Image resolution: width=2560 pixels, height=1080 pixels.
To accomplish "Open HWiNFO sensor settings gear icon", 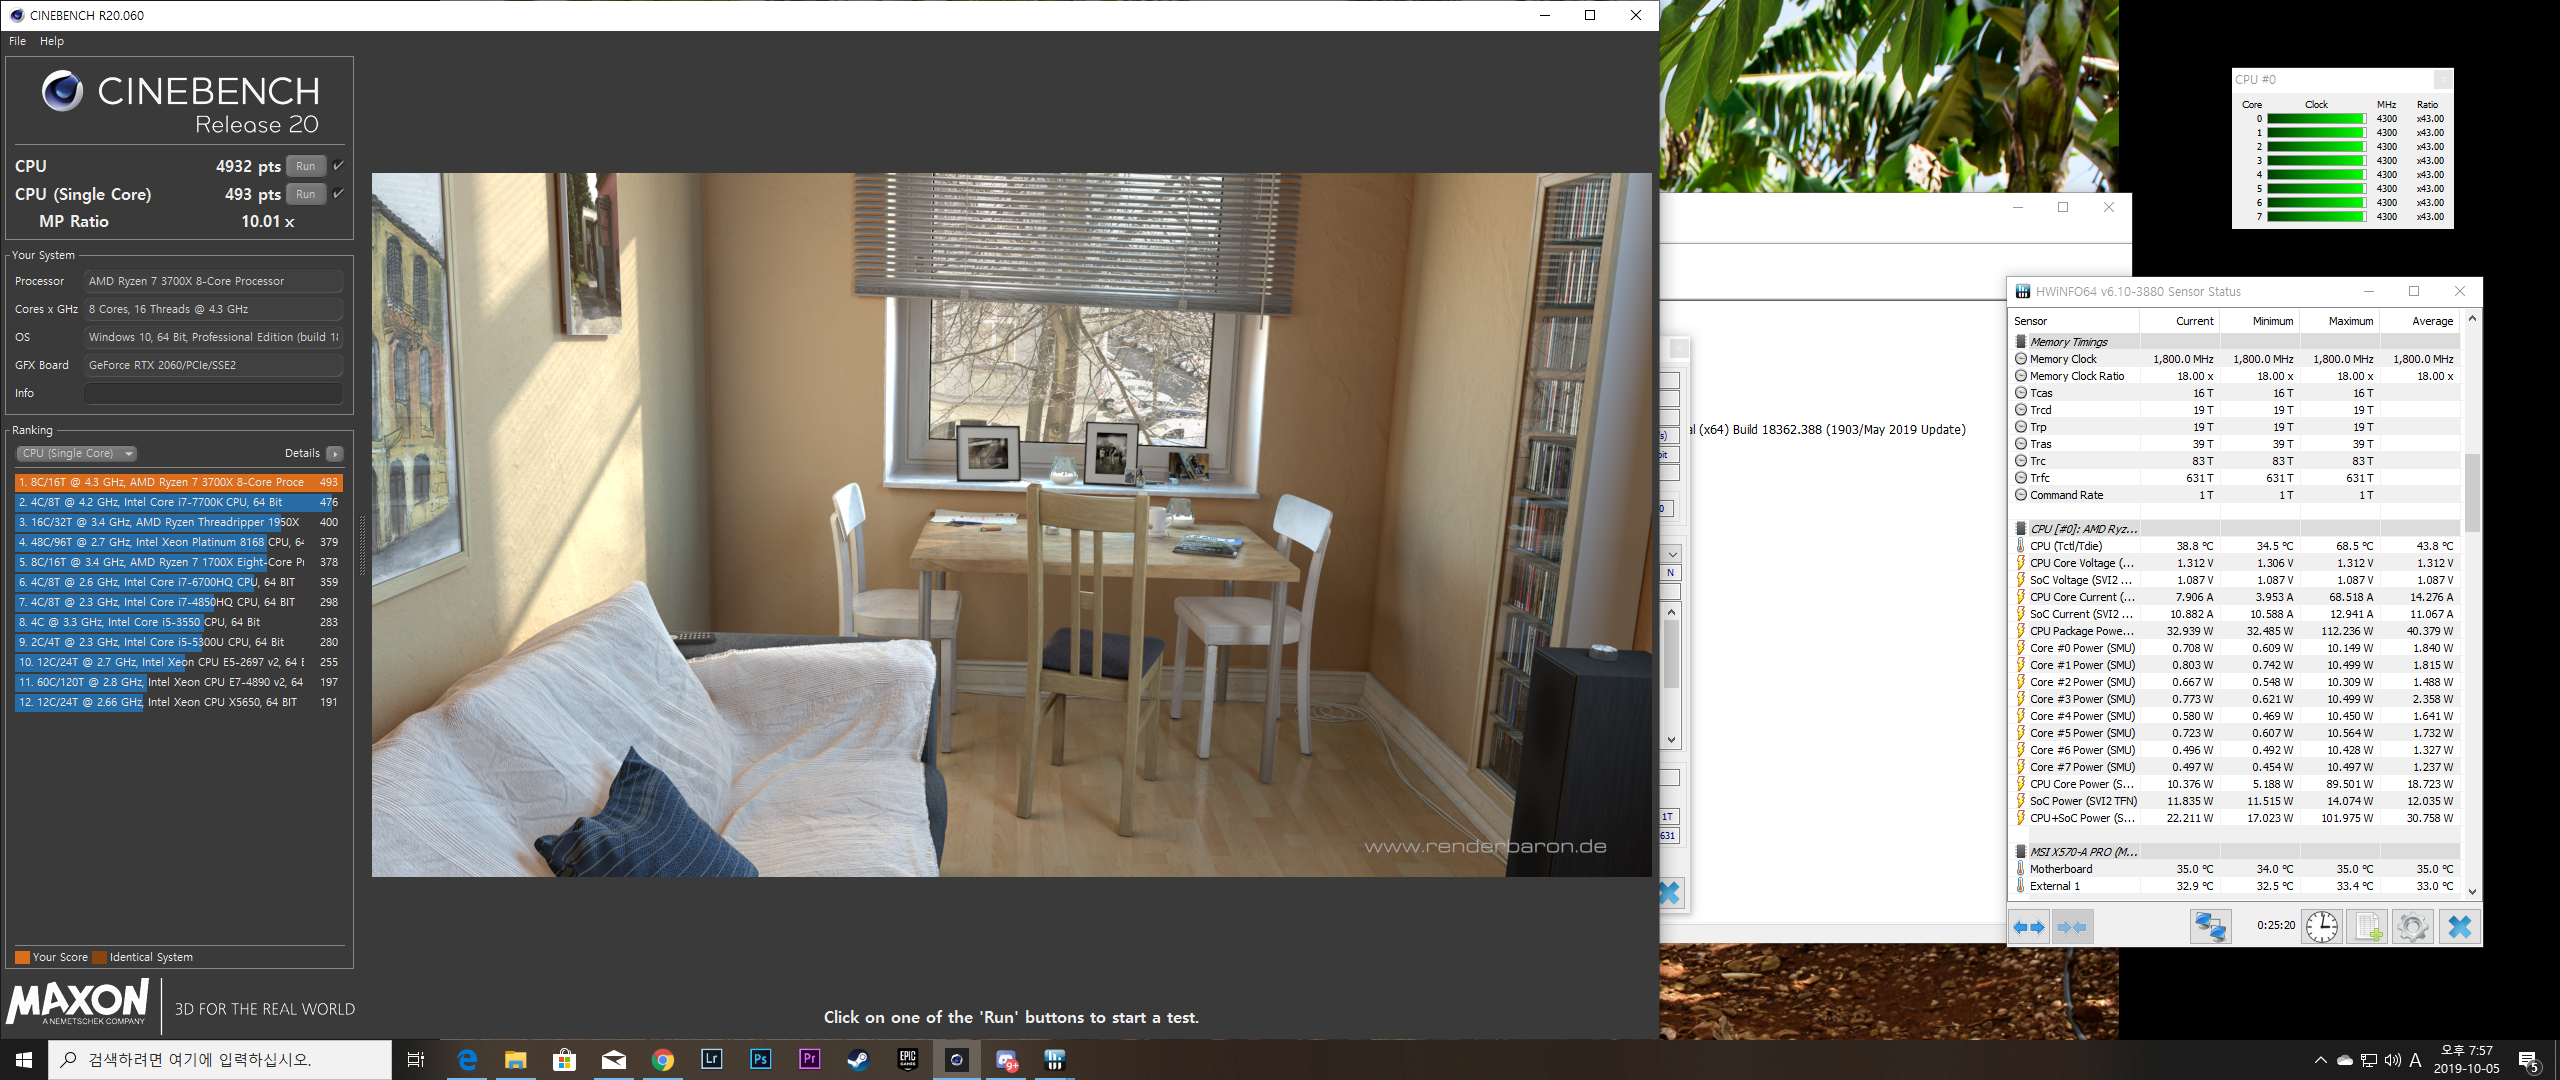I will tap(2413, 927).
